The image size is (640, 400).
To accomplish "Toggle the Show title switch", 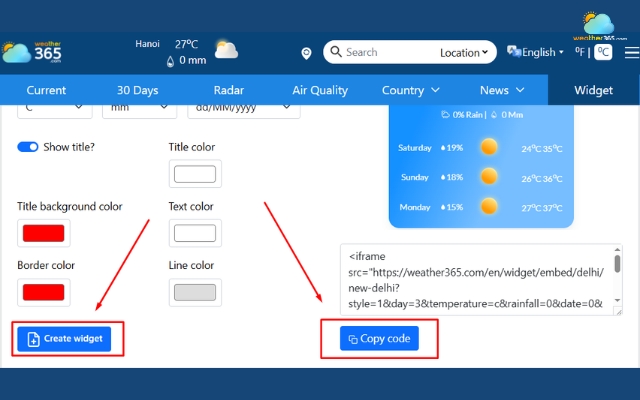I will (28, 147).
